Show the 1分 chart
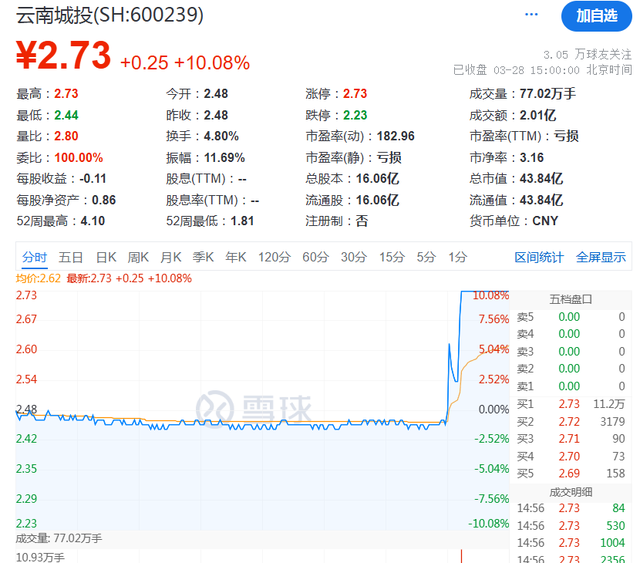This screenshot has width=640, height=563. tap(458, 257)
